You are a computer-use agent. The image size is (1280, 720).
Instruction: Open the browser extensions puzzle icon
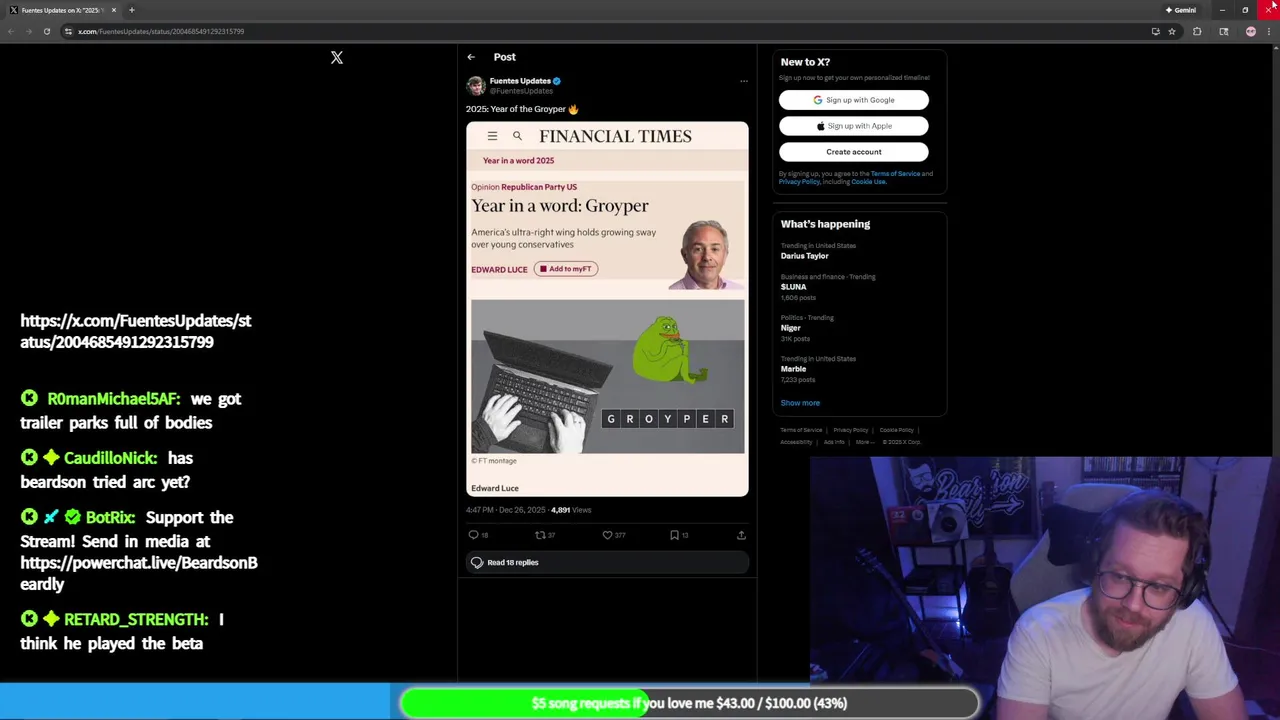click(1197, 31)
